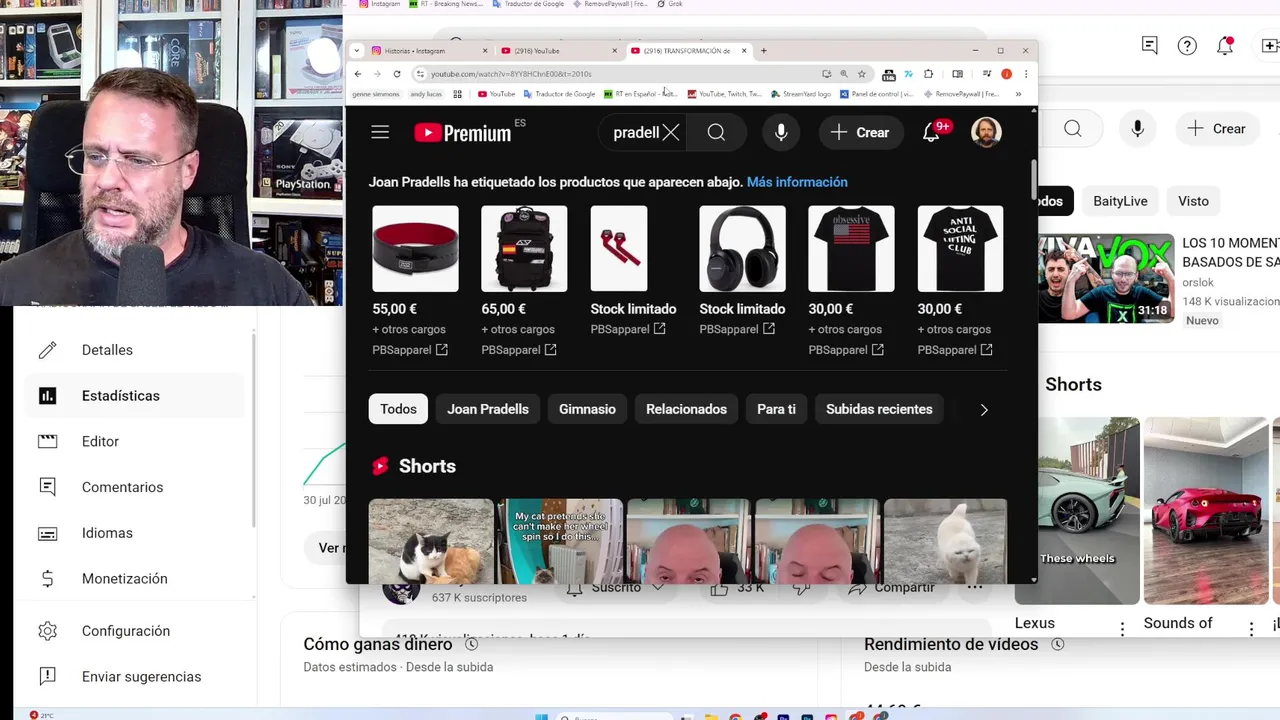Open Configuración gear in Studio sidebar

pyautogui.click(x=47, y=631)
